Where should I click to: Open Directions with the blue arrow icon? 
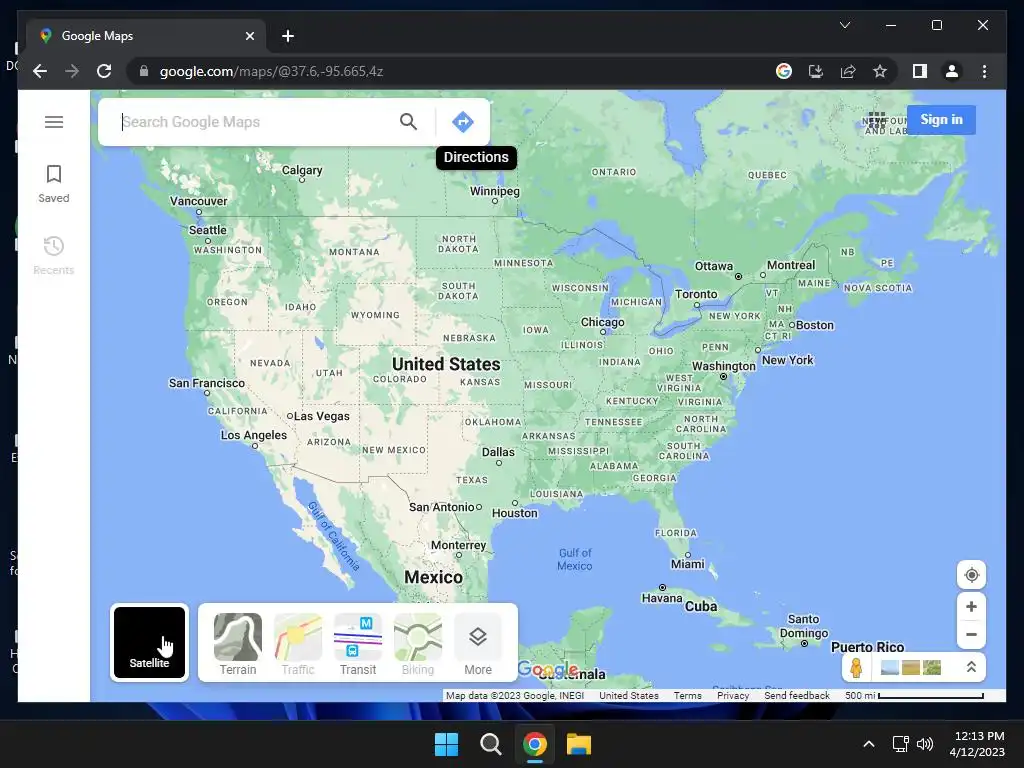pos(462,121)
